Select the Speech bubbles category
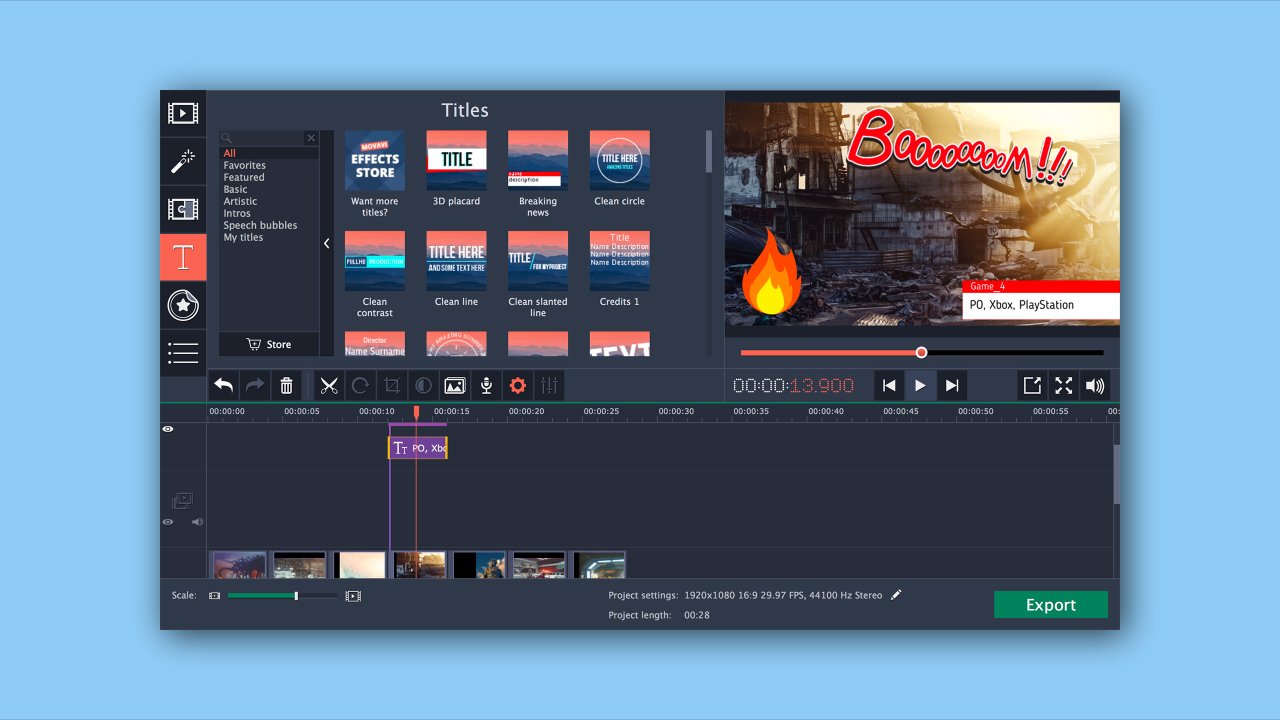Screen dimensions: 1280x720 pyautogui.click(x=260, y=225)
